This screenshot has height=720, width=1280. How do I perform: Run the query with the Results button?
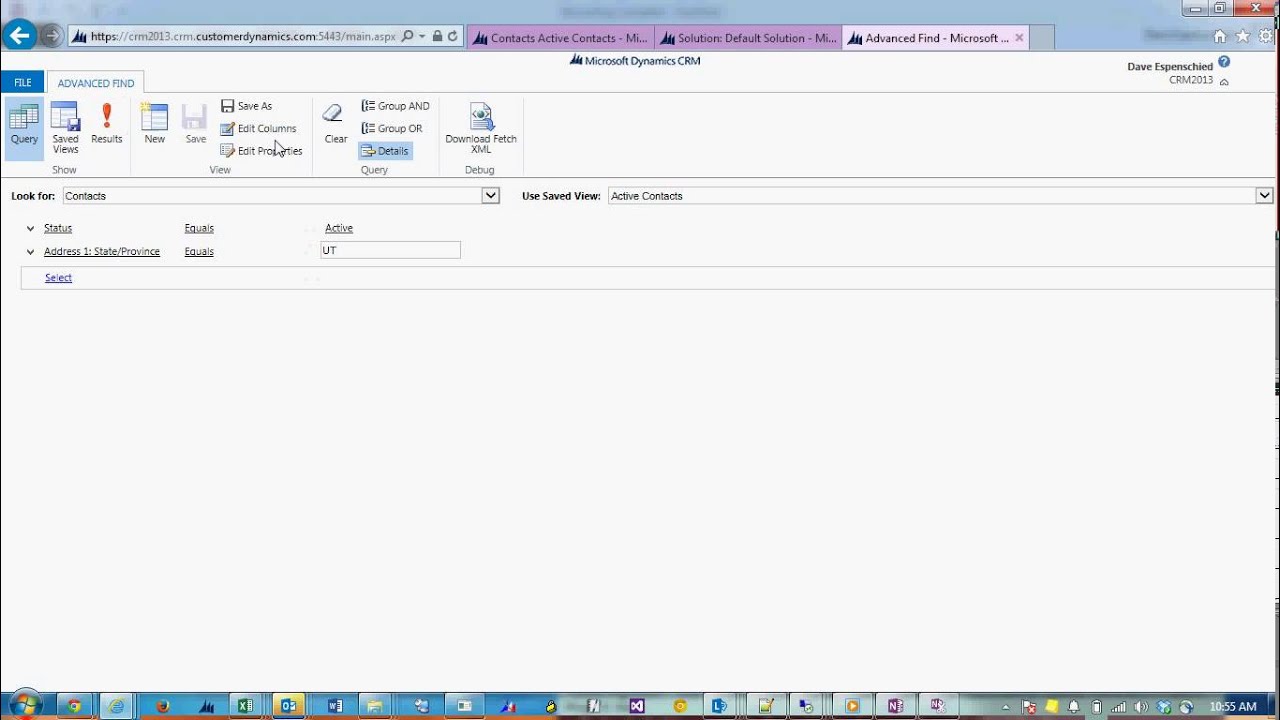(x=107, y=124)
